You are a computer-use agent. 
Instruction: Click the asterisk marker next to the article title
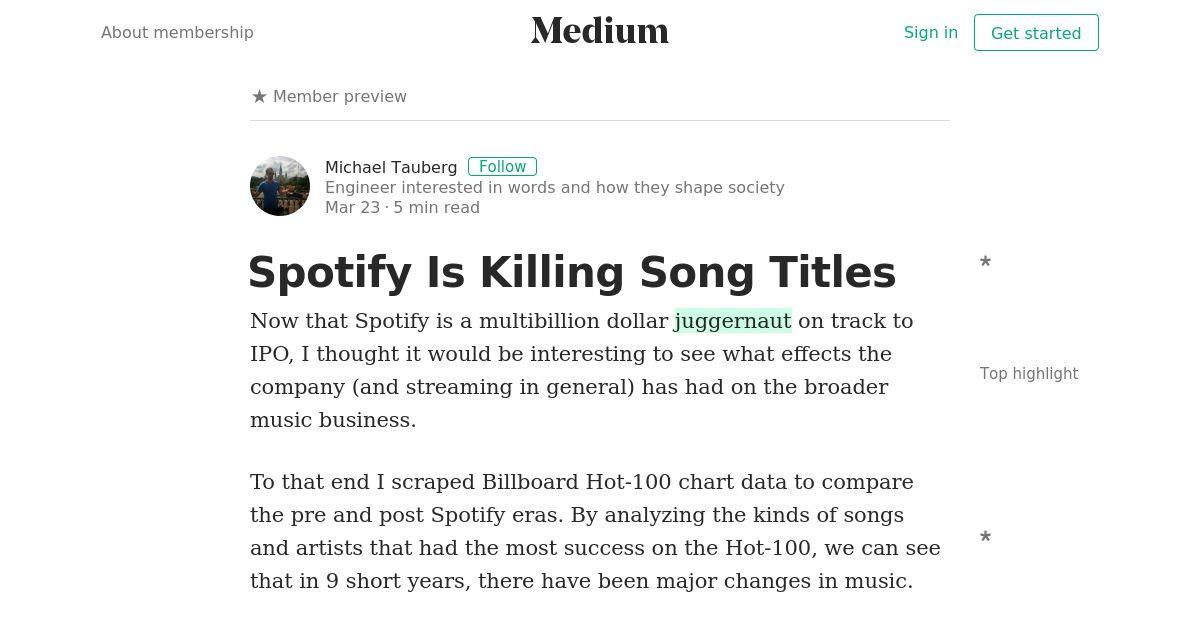point(985,263)
